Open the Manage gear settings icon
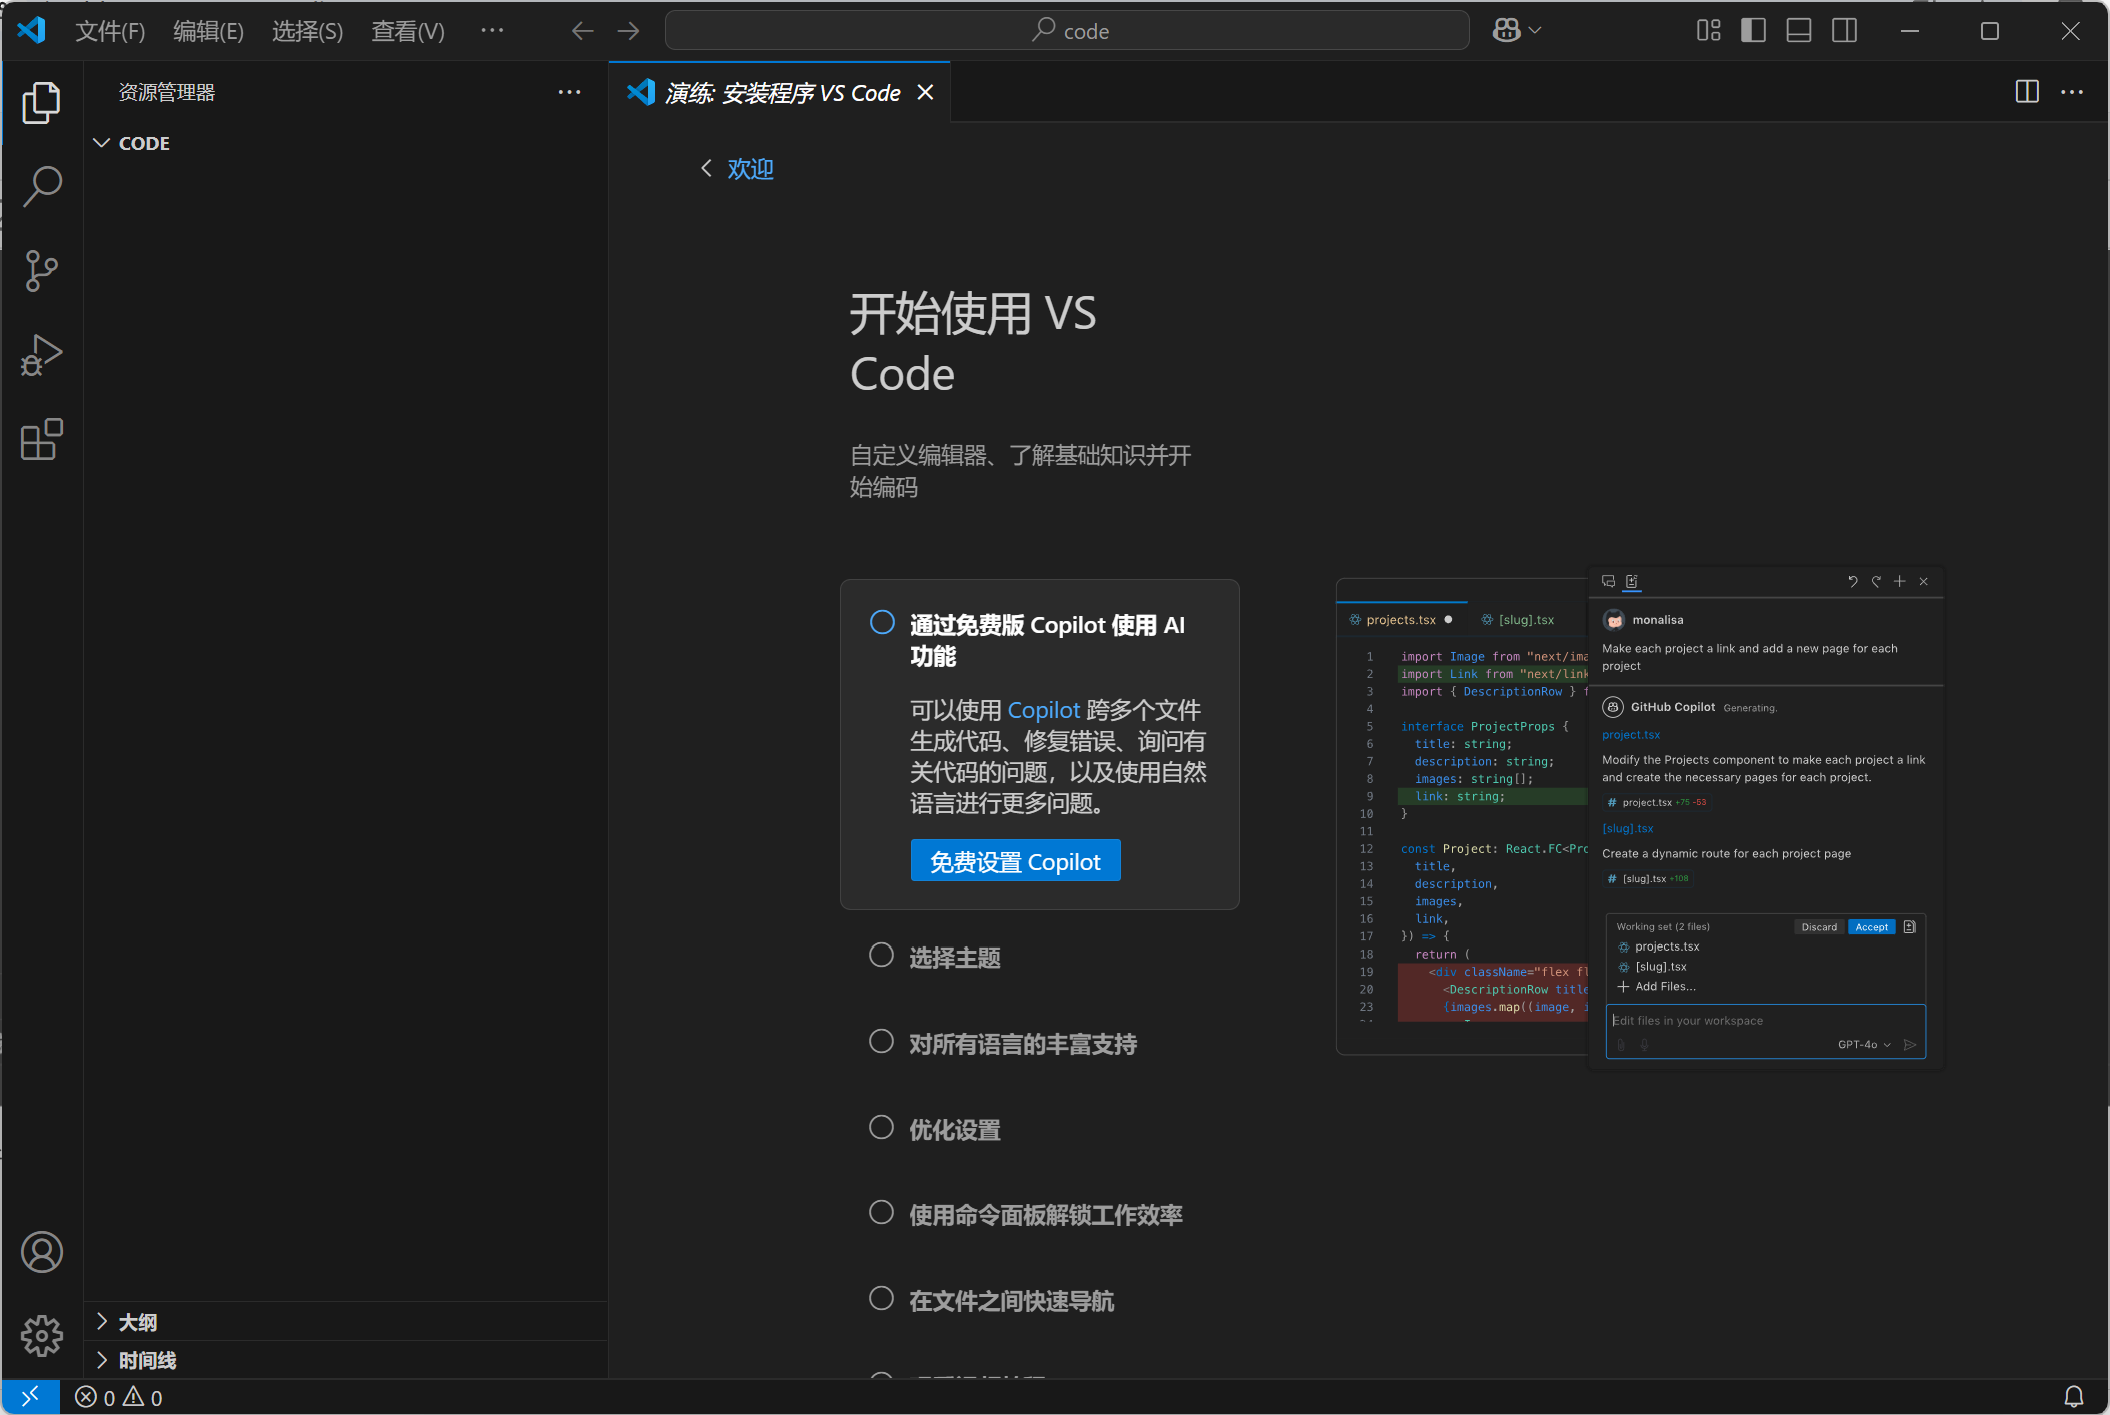This screenshot has height=1415, width=2110. [x=41, y=1335]
